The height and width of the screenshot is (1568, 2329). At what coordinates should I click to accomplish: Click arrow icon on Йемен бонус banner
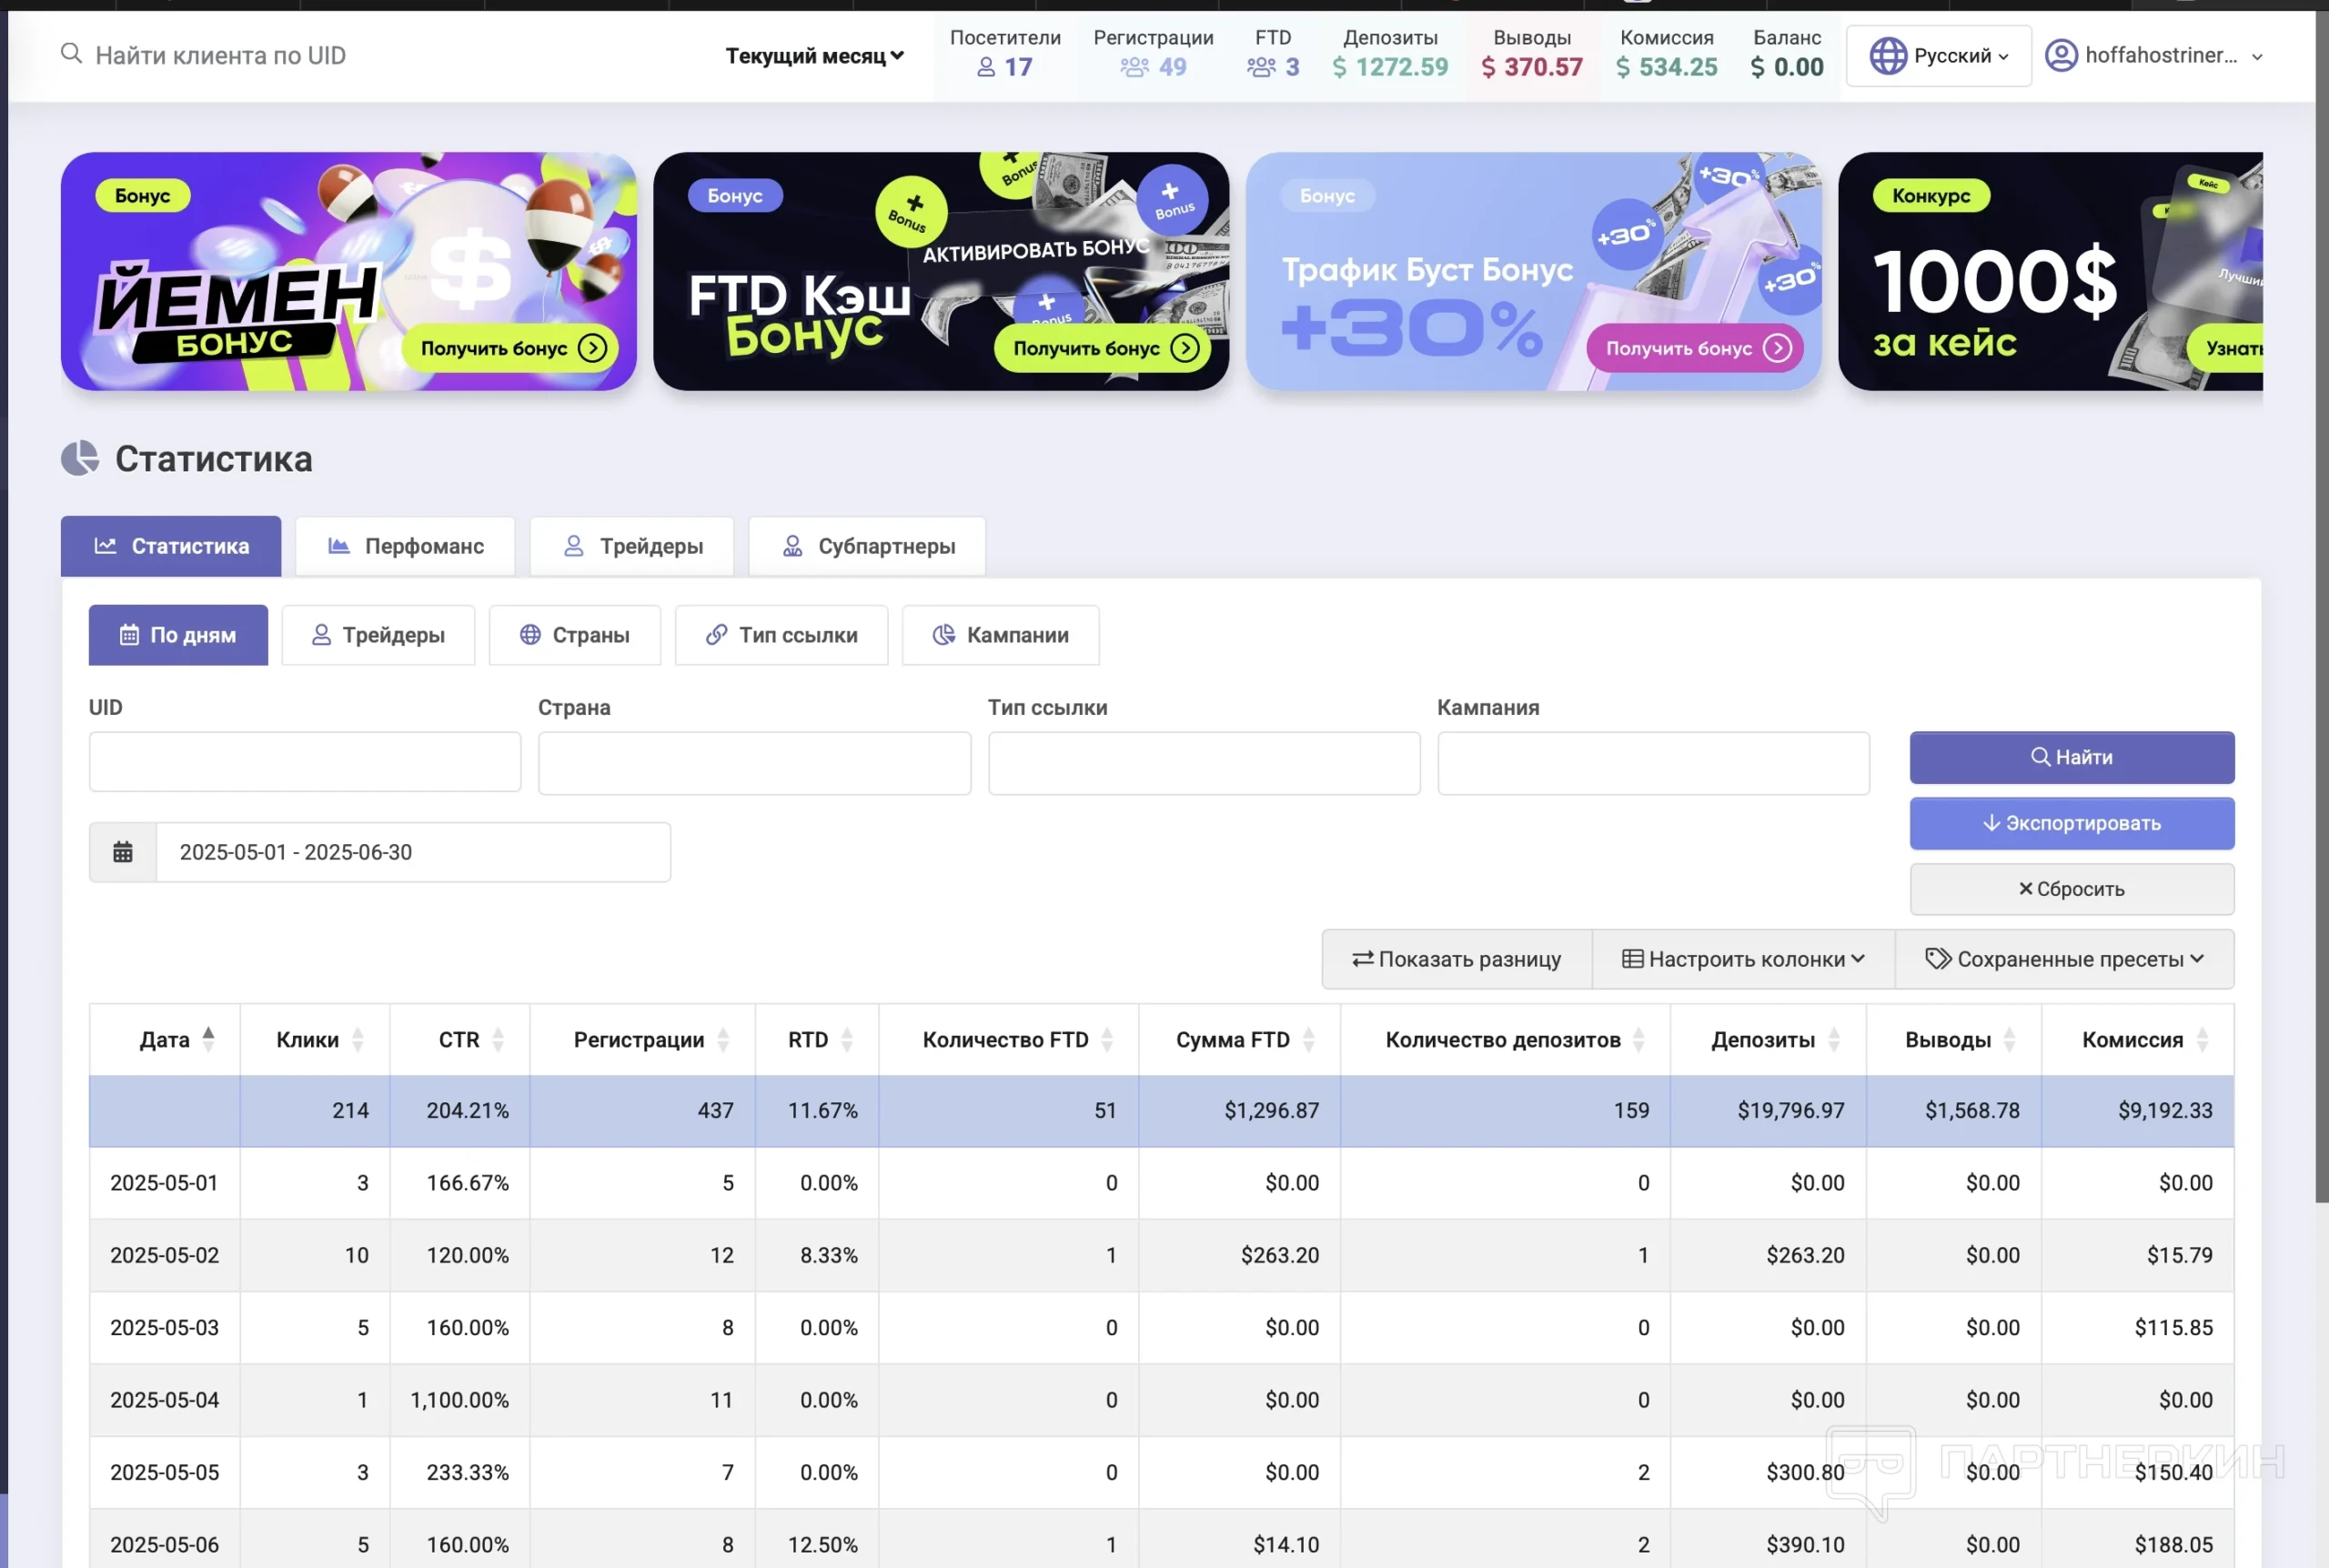tap(592, 348)
